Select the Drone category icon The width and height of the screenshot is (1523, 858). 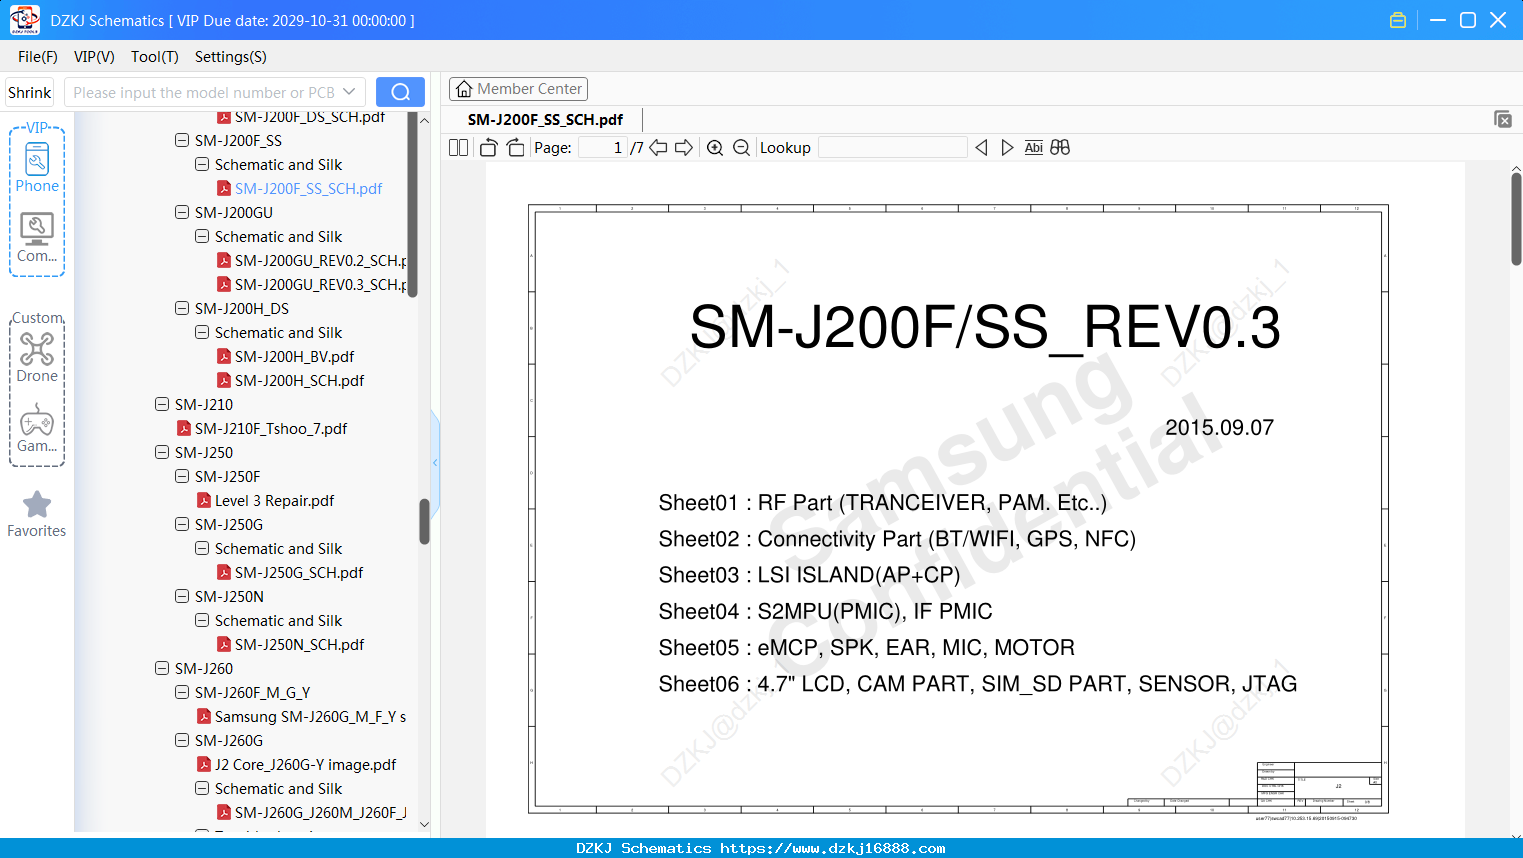click(37, 357)
